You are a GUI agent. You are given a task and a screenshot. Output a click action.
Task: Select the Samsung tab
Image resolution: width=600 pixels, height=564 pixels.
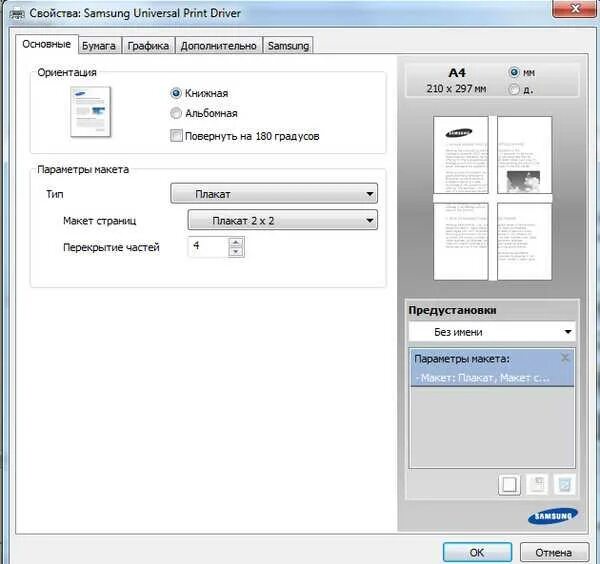[289, 46]
